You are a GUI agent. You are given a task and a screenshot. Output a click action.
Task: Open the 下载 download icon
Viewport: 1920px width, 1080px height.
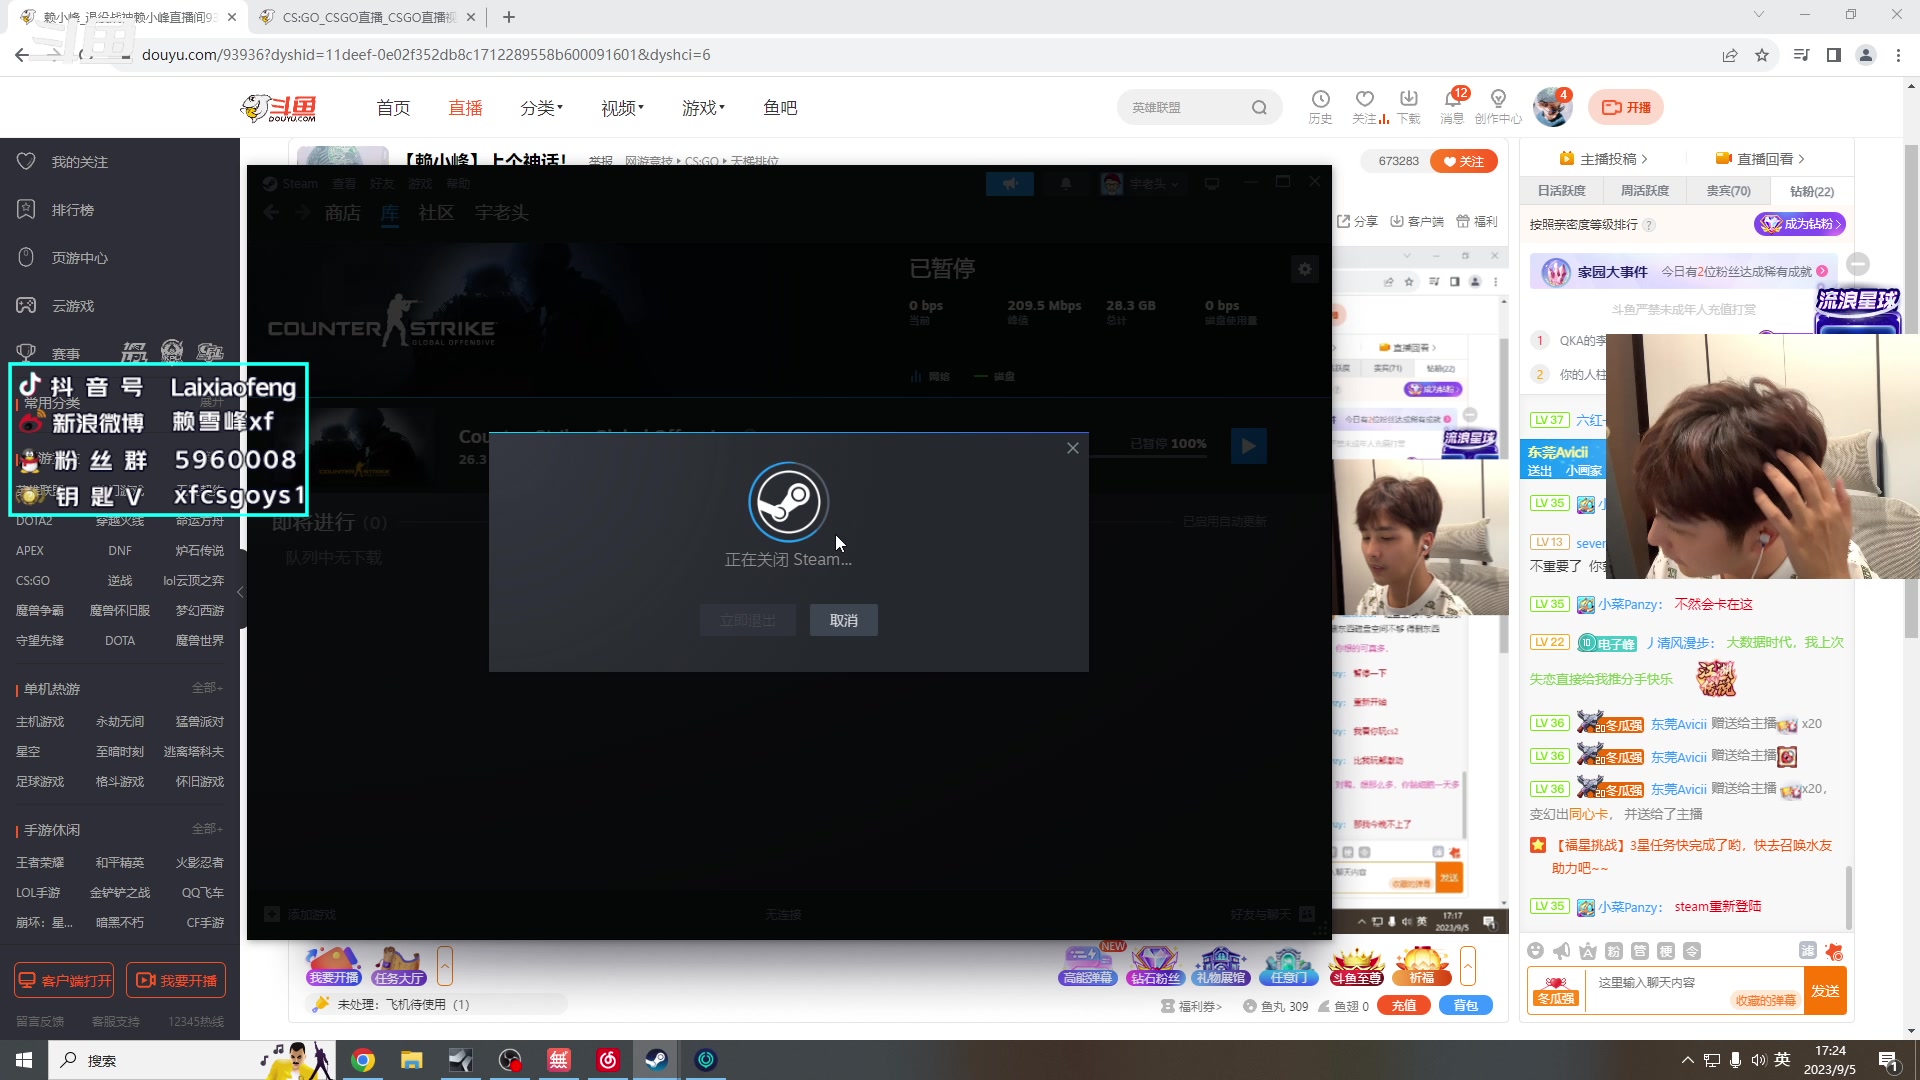1408,106
